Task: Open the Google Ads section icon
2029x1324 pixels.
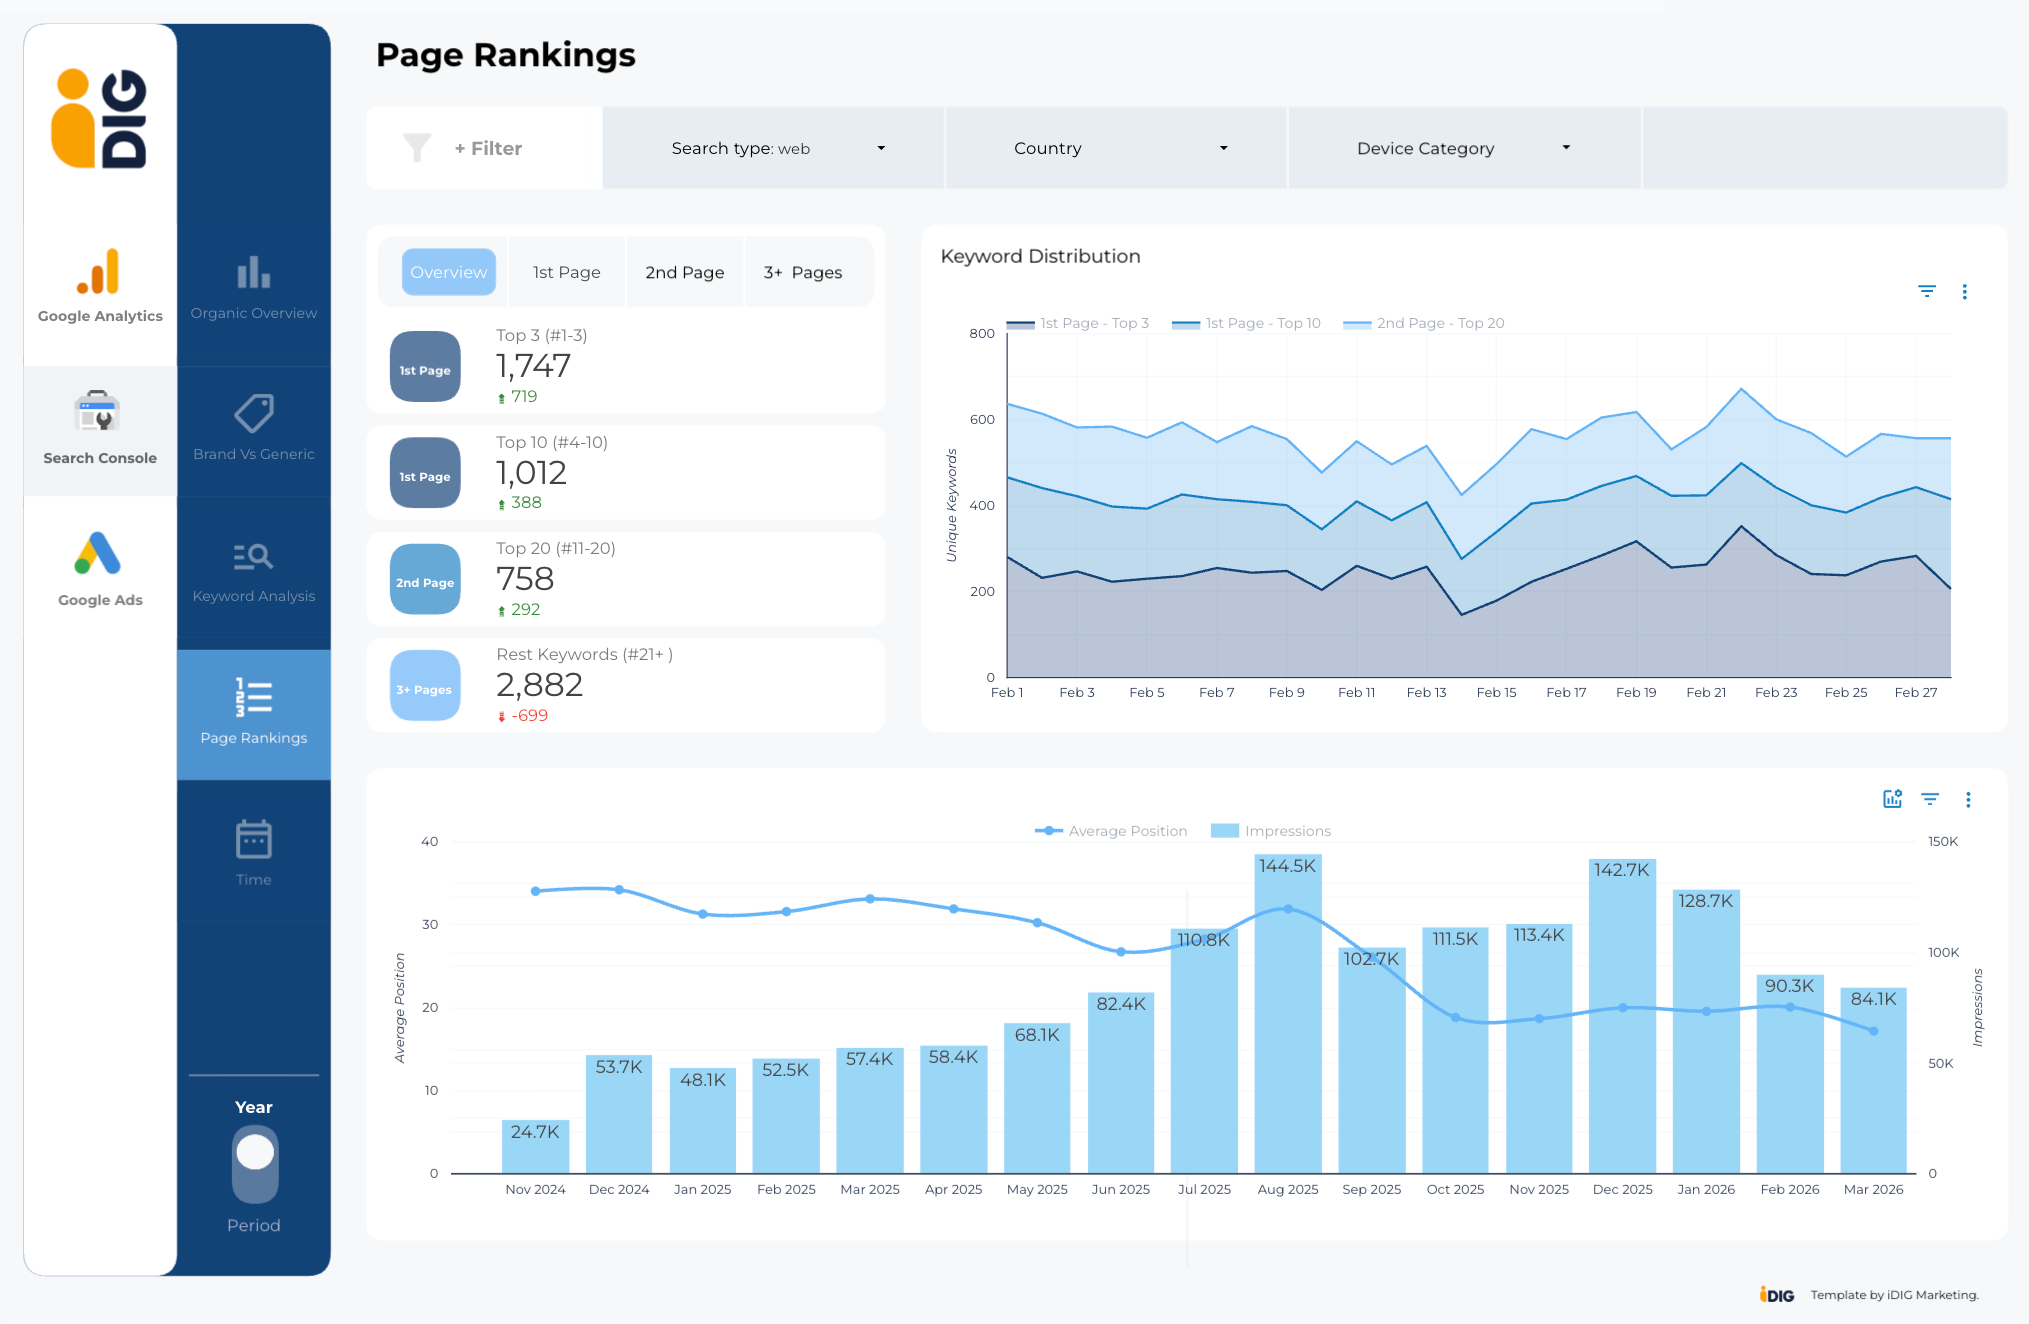Action: click(98, 554)
